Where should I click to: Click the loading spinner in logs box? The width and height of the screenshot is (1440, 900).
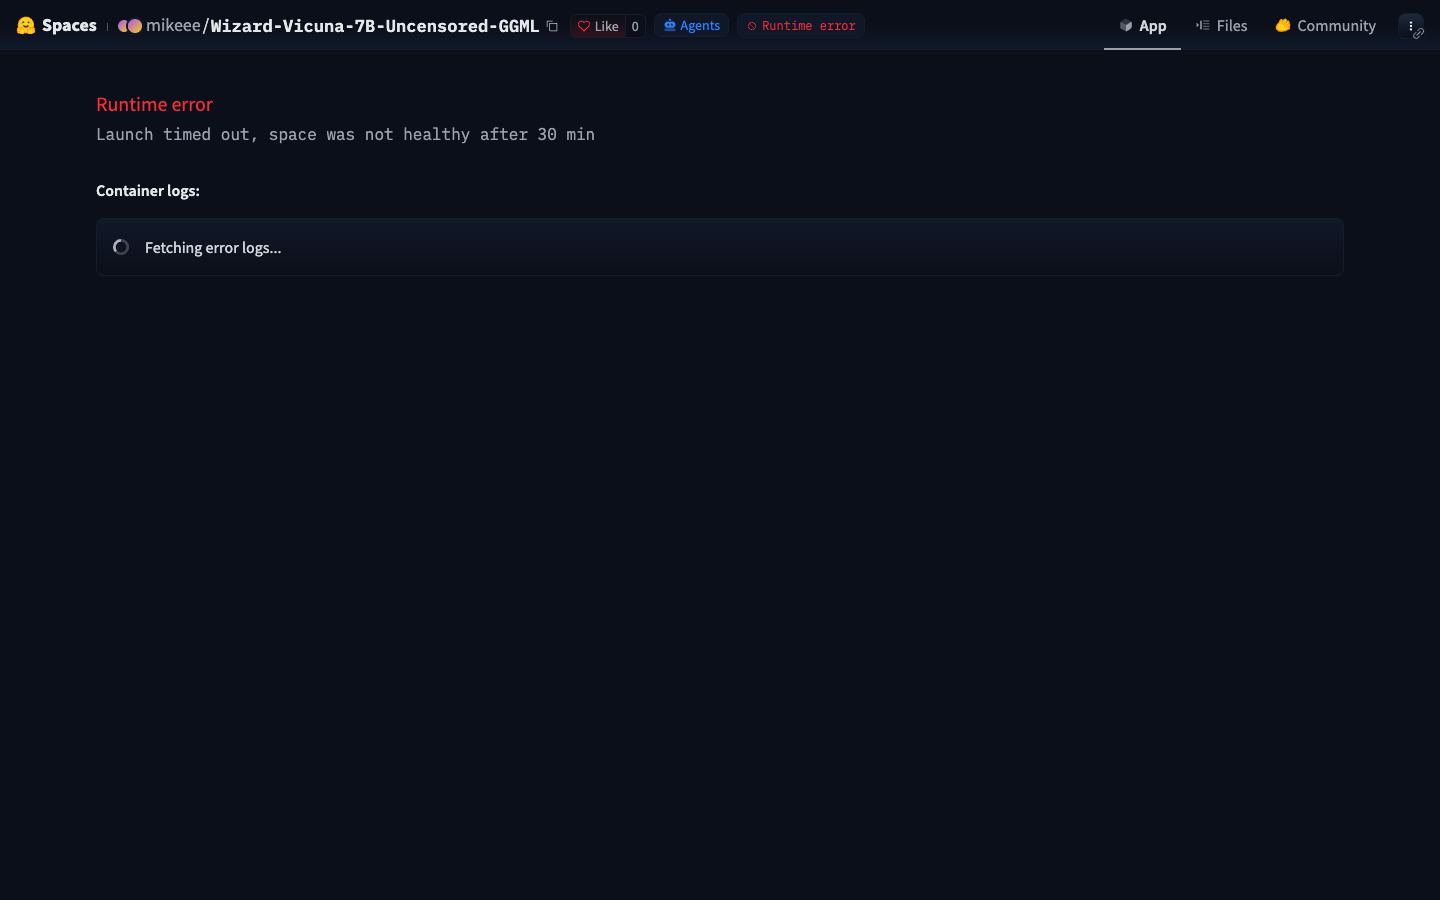click(121, 247)
